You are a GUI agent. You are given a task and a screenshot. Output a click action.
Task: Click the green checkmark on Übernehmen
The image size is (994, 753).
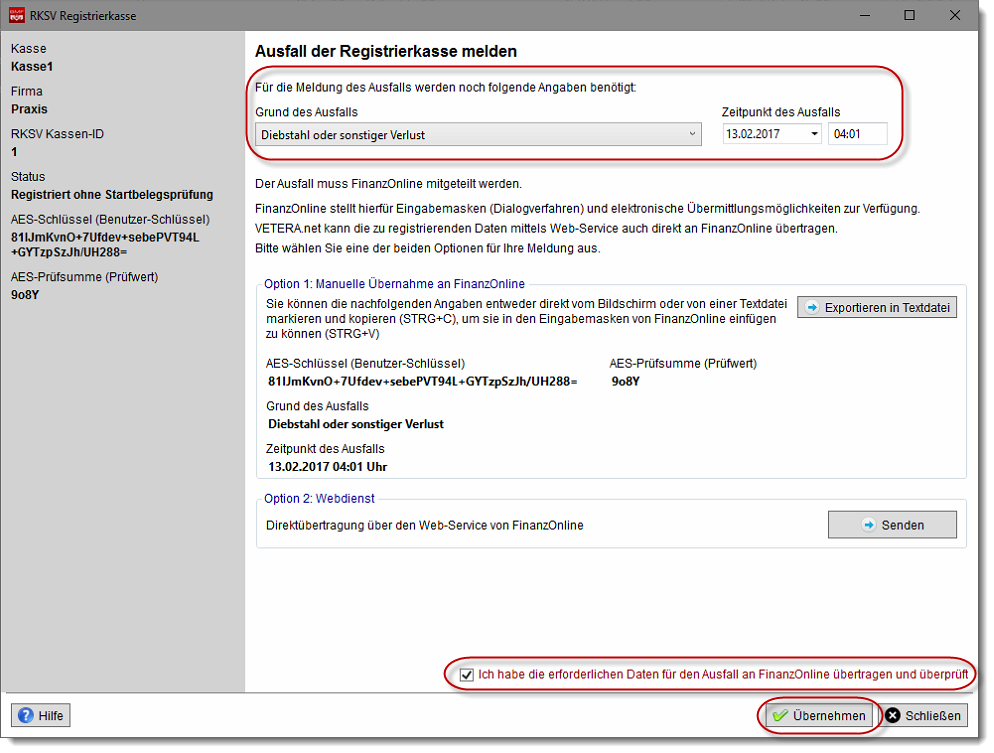click(780, 716)
